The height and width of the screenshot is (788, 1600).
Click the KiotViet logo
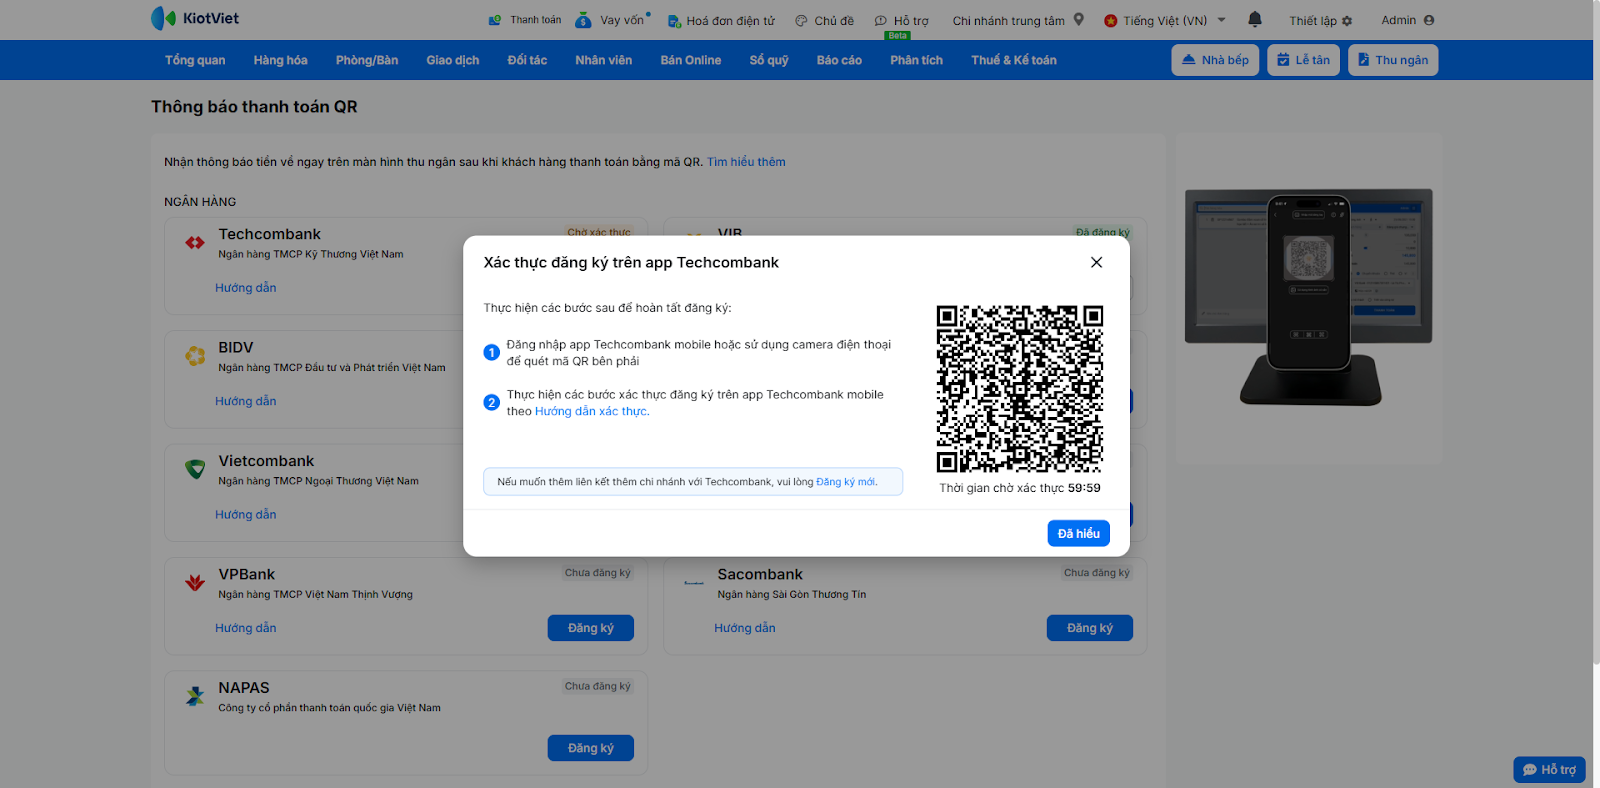195,18
